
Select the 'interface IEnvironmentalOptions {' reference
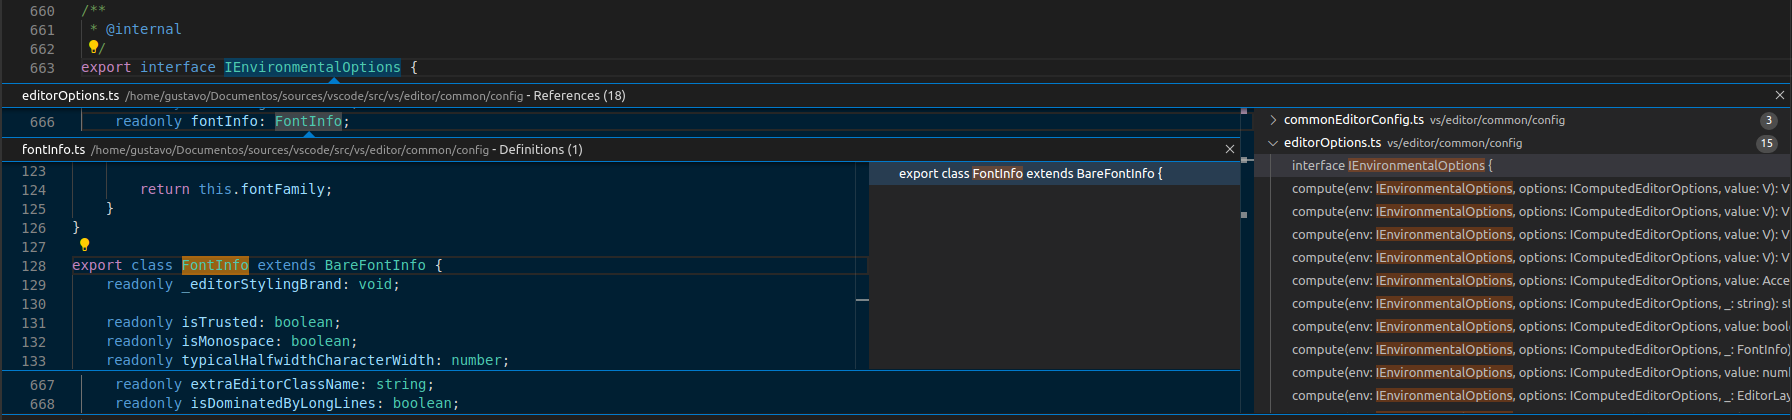[1522, 166]
